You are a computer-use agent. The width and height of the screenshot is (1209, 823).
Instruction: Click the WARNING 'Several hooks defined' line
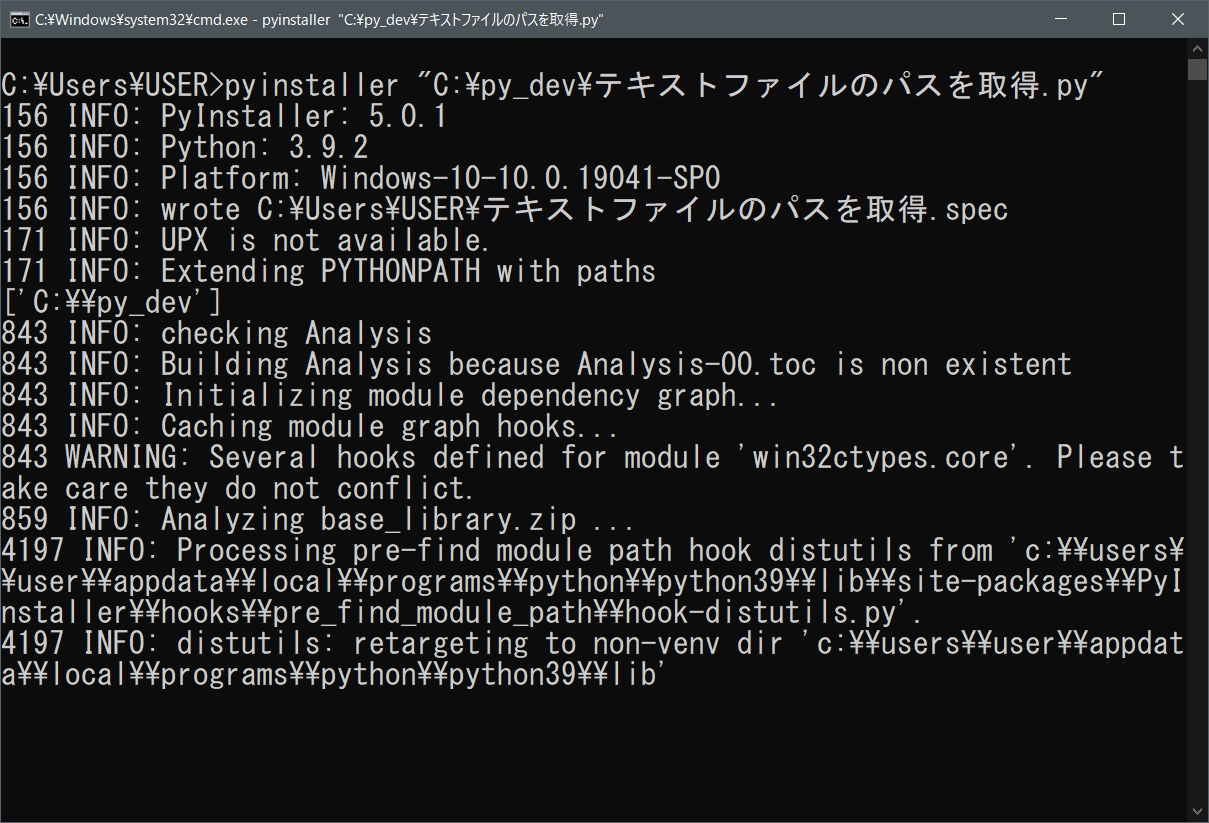click(593, 457)
